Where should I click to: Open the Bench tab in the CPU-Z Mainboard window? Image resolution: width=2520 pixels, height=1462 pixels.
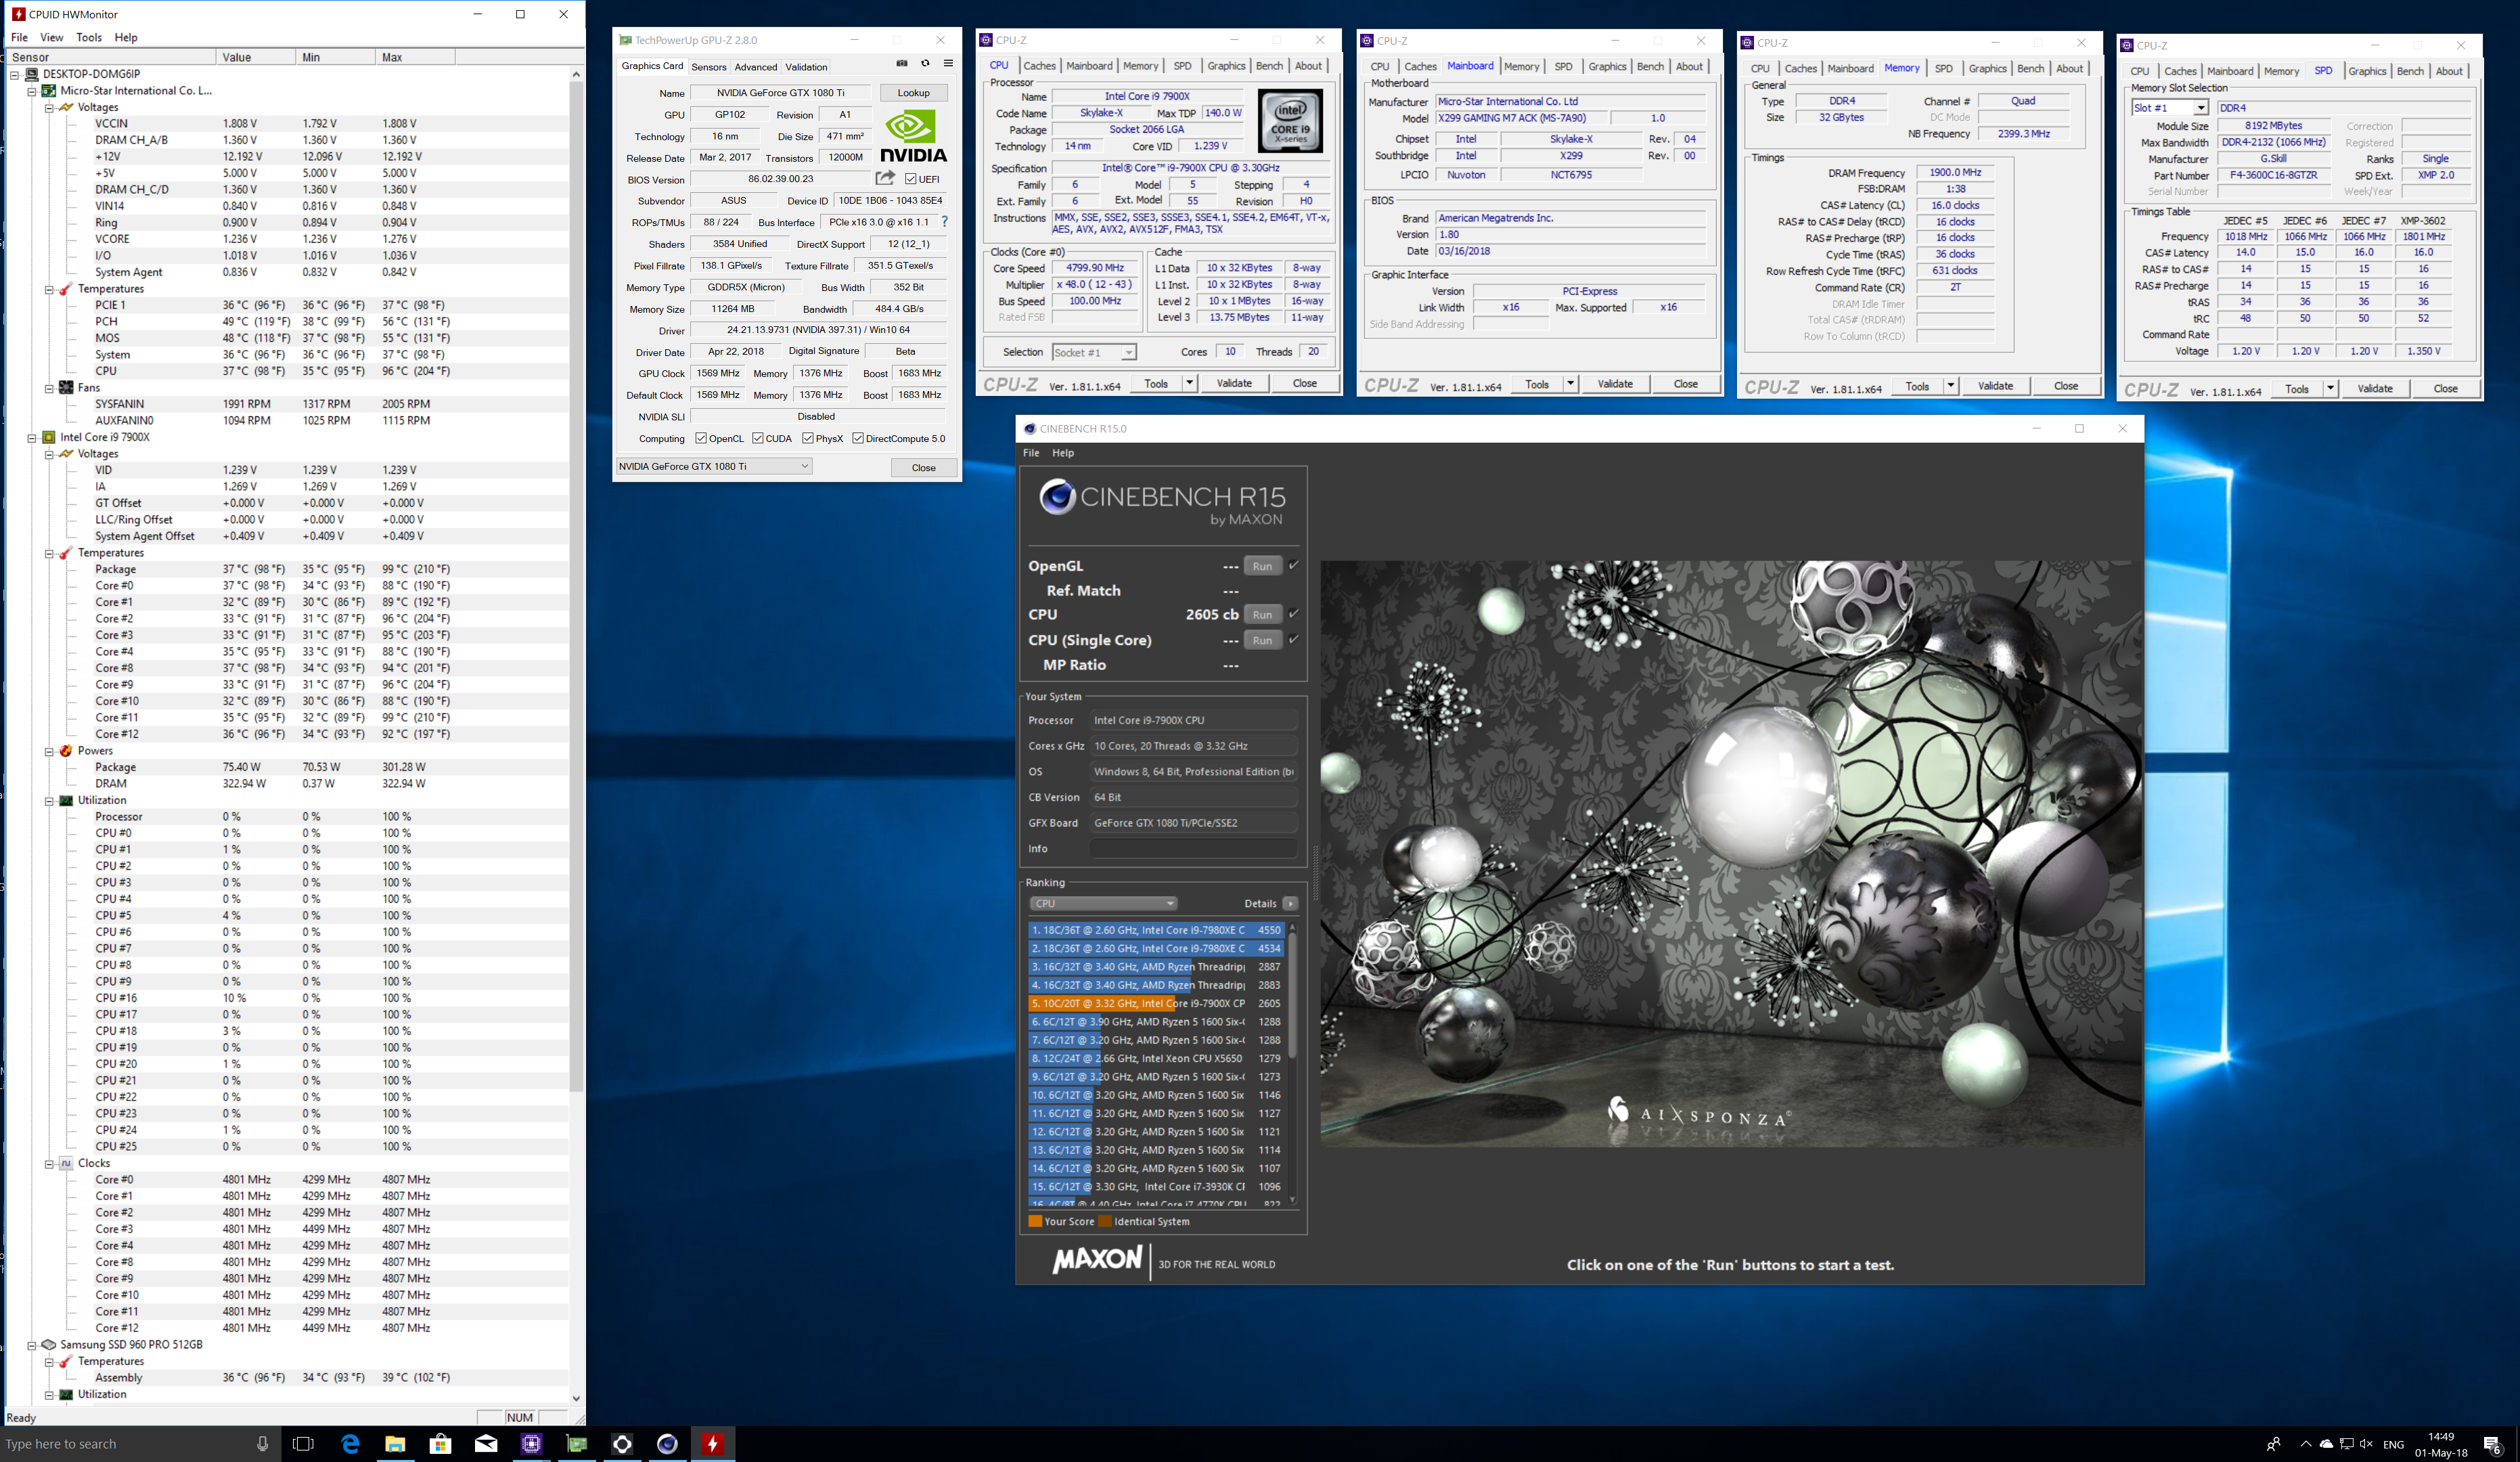1650,66
